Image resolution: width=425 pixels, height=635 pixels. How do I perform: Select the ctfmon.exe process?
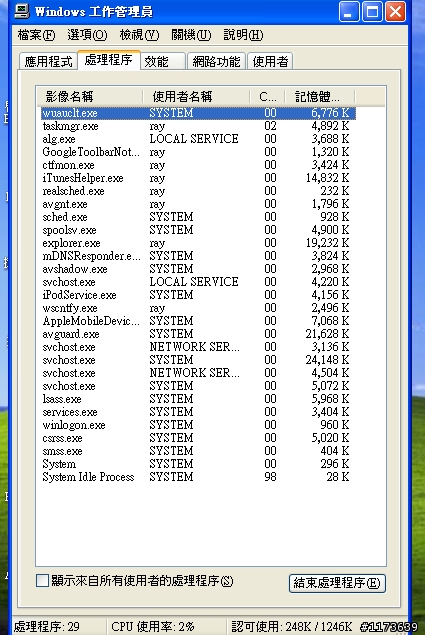click(198, 165)
